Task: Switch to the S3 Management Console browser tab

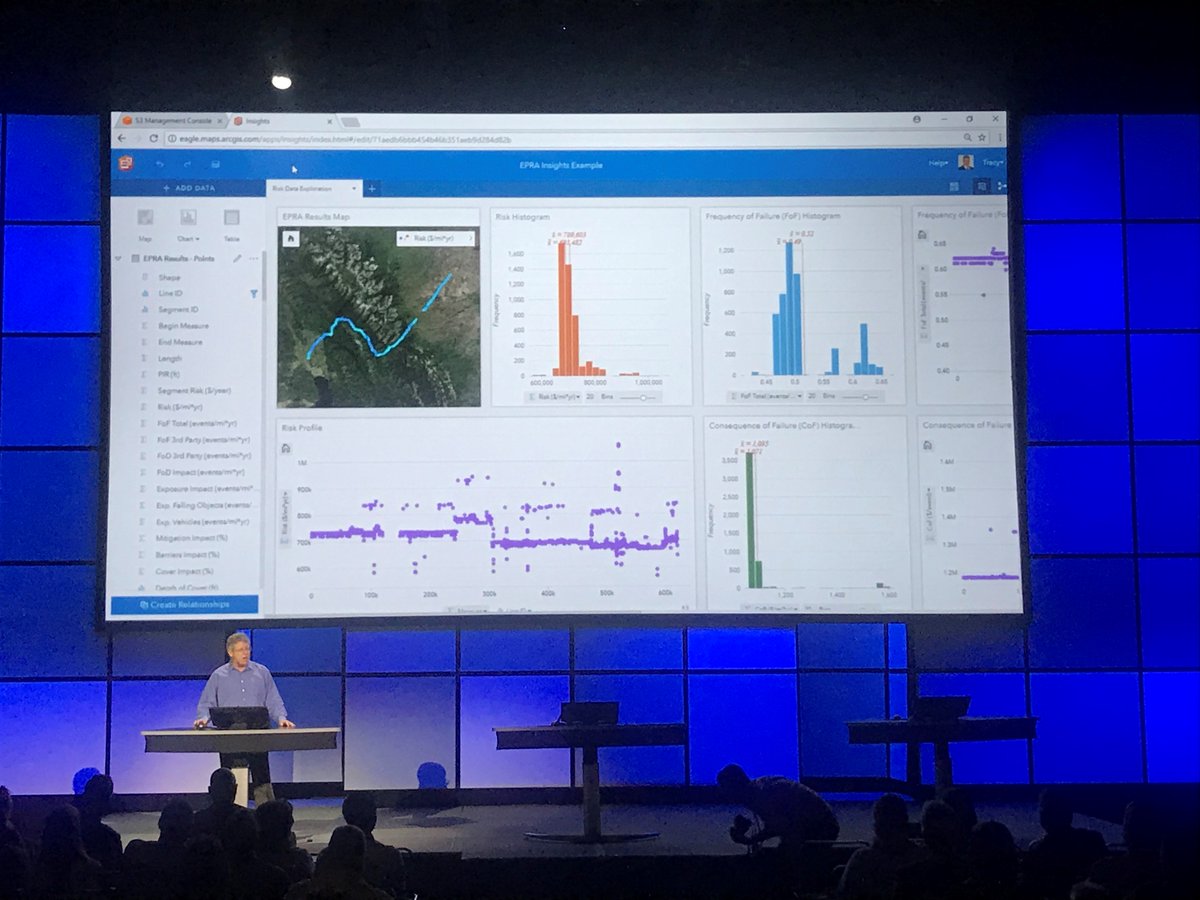Action: click(171, 120)
